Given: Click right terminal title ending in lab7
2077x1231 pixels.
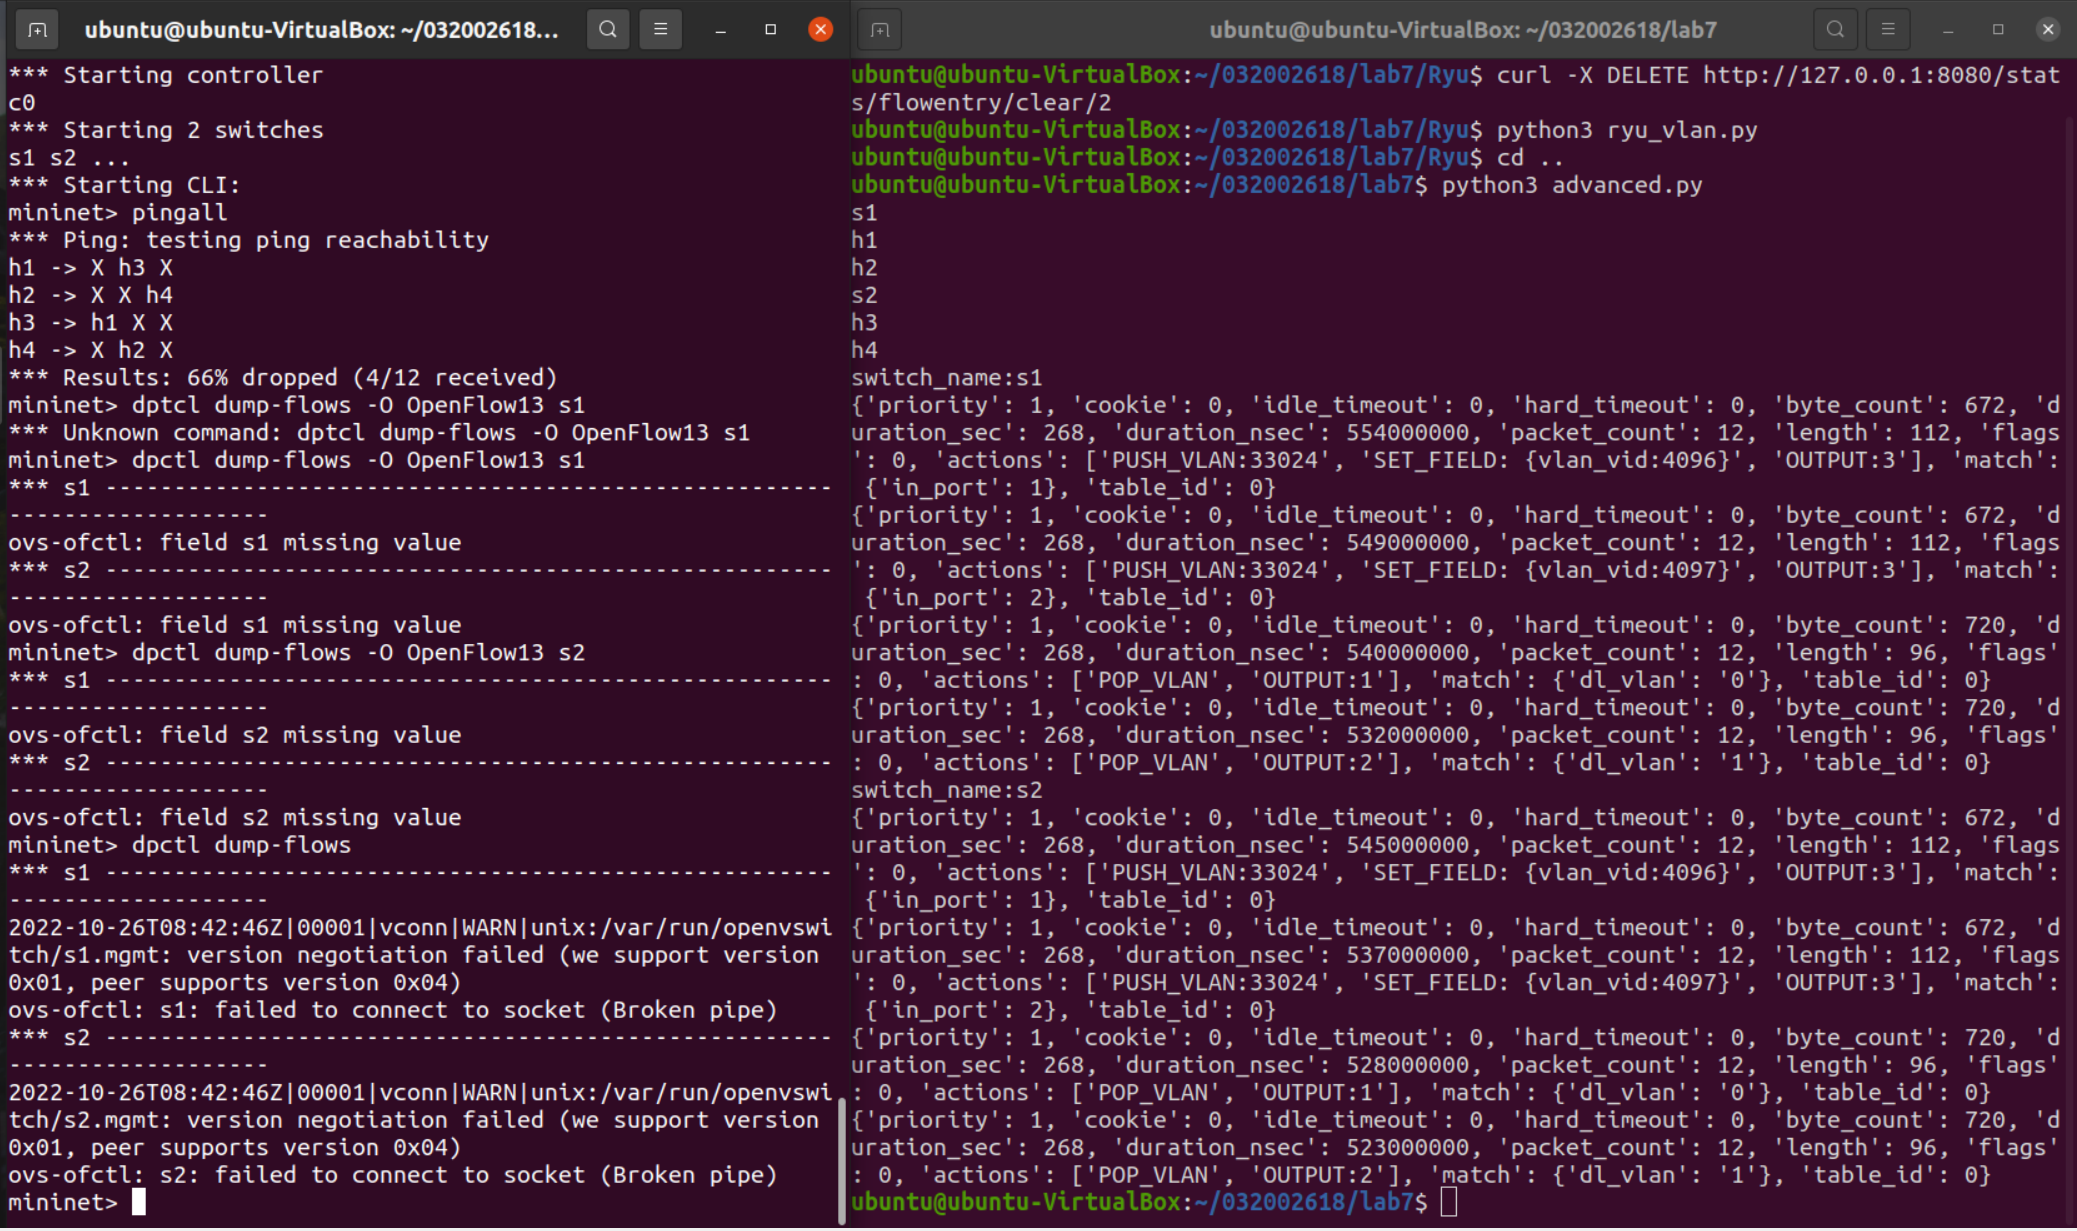Looking at the screenshot, I should (1462, 30).
